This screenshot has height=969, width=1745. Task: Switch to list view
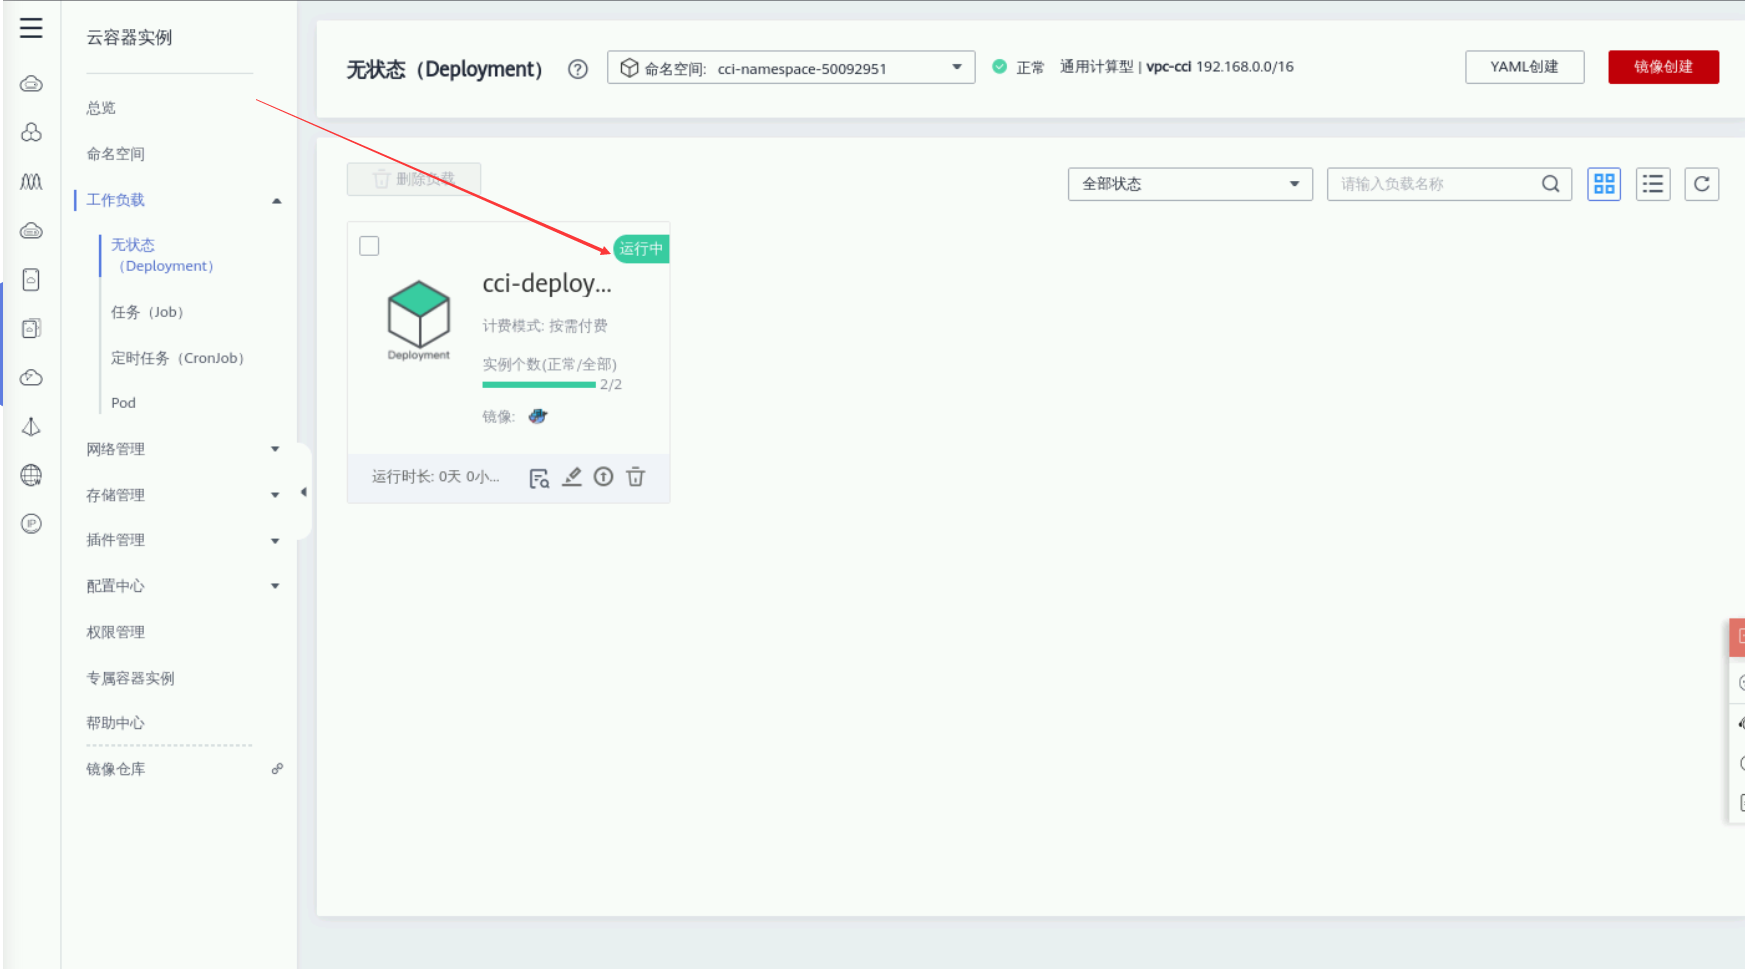1653,184
